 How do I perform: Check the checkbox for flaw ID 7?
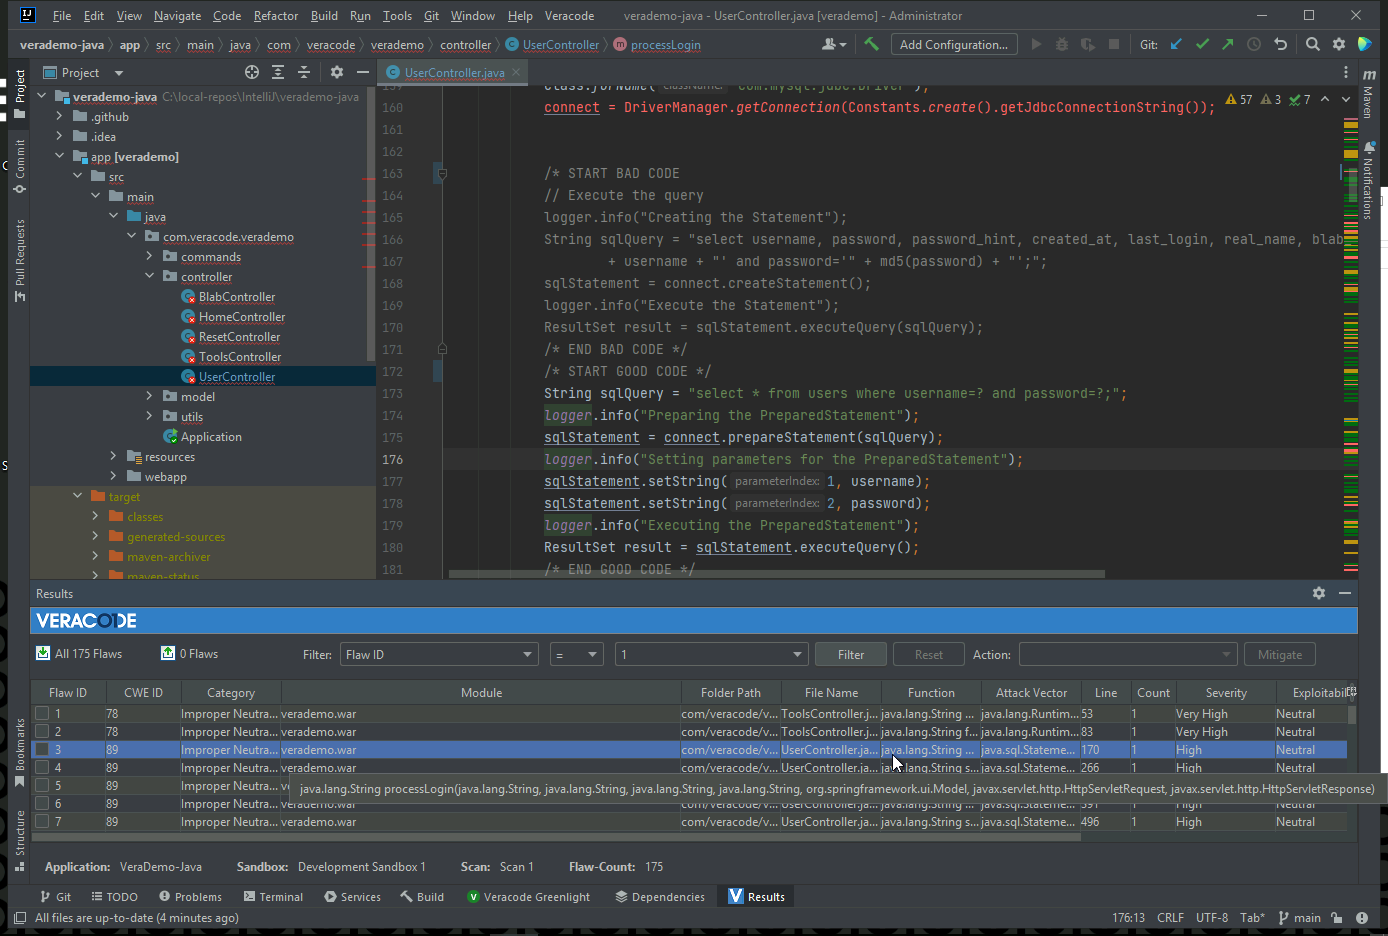(42, 821)
